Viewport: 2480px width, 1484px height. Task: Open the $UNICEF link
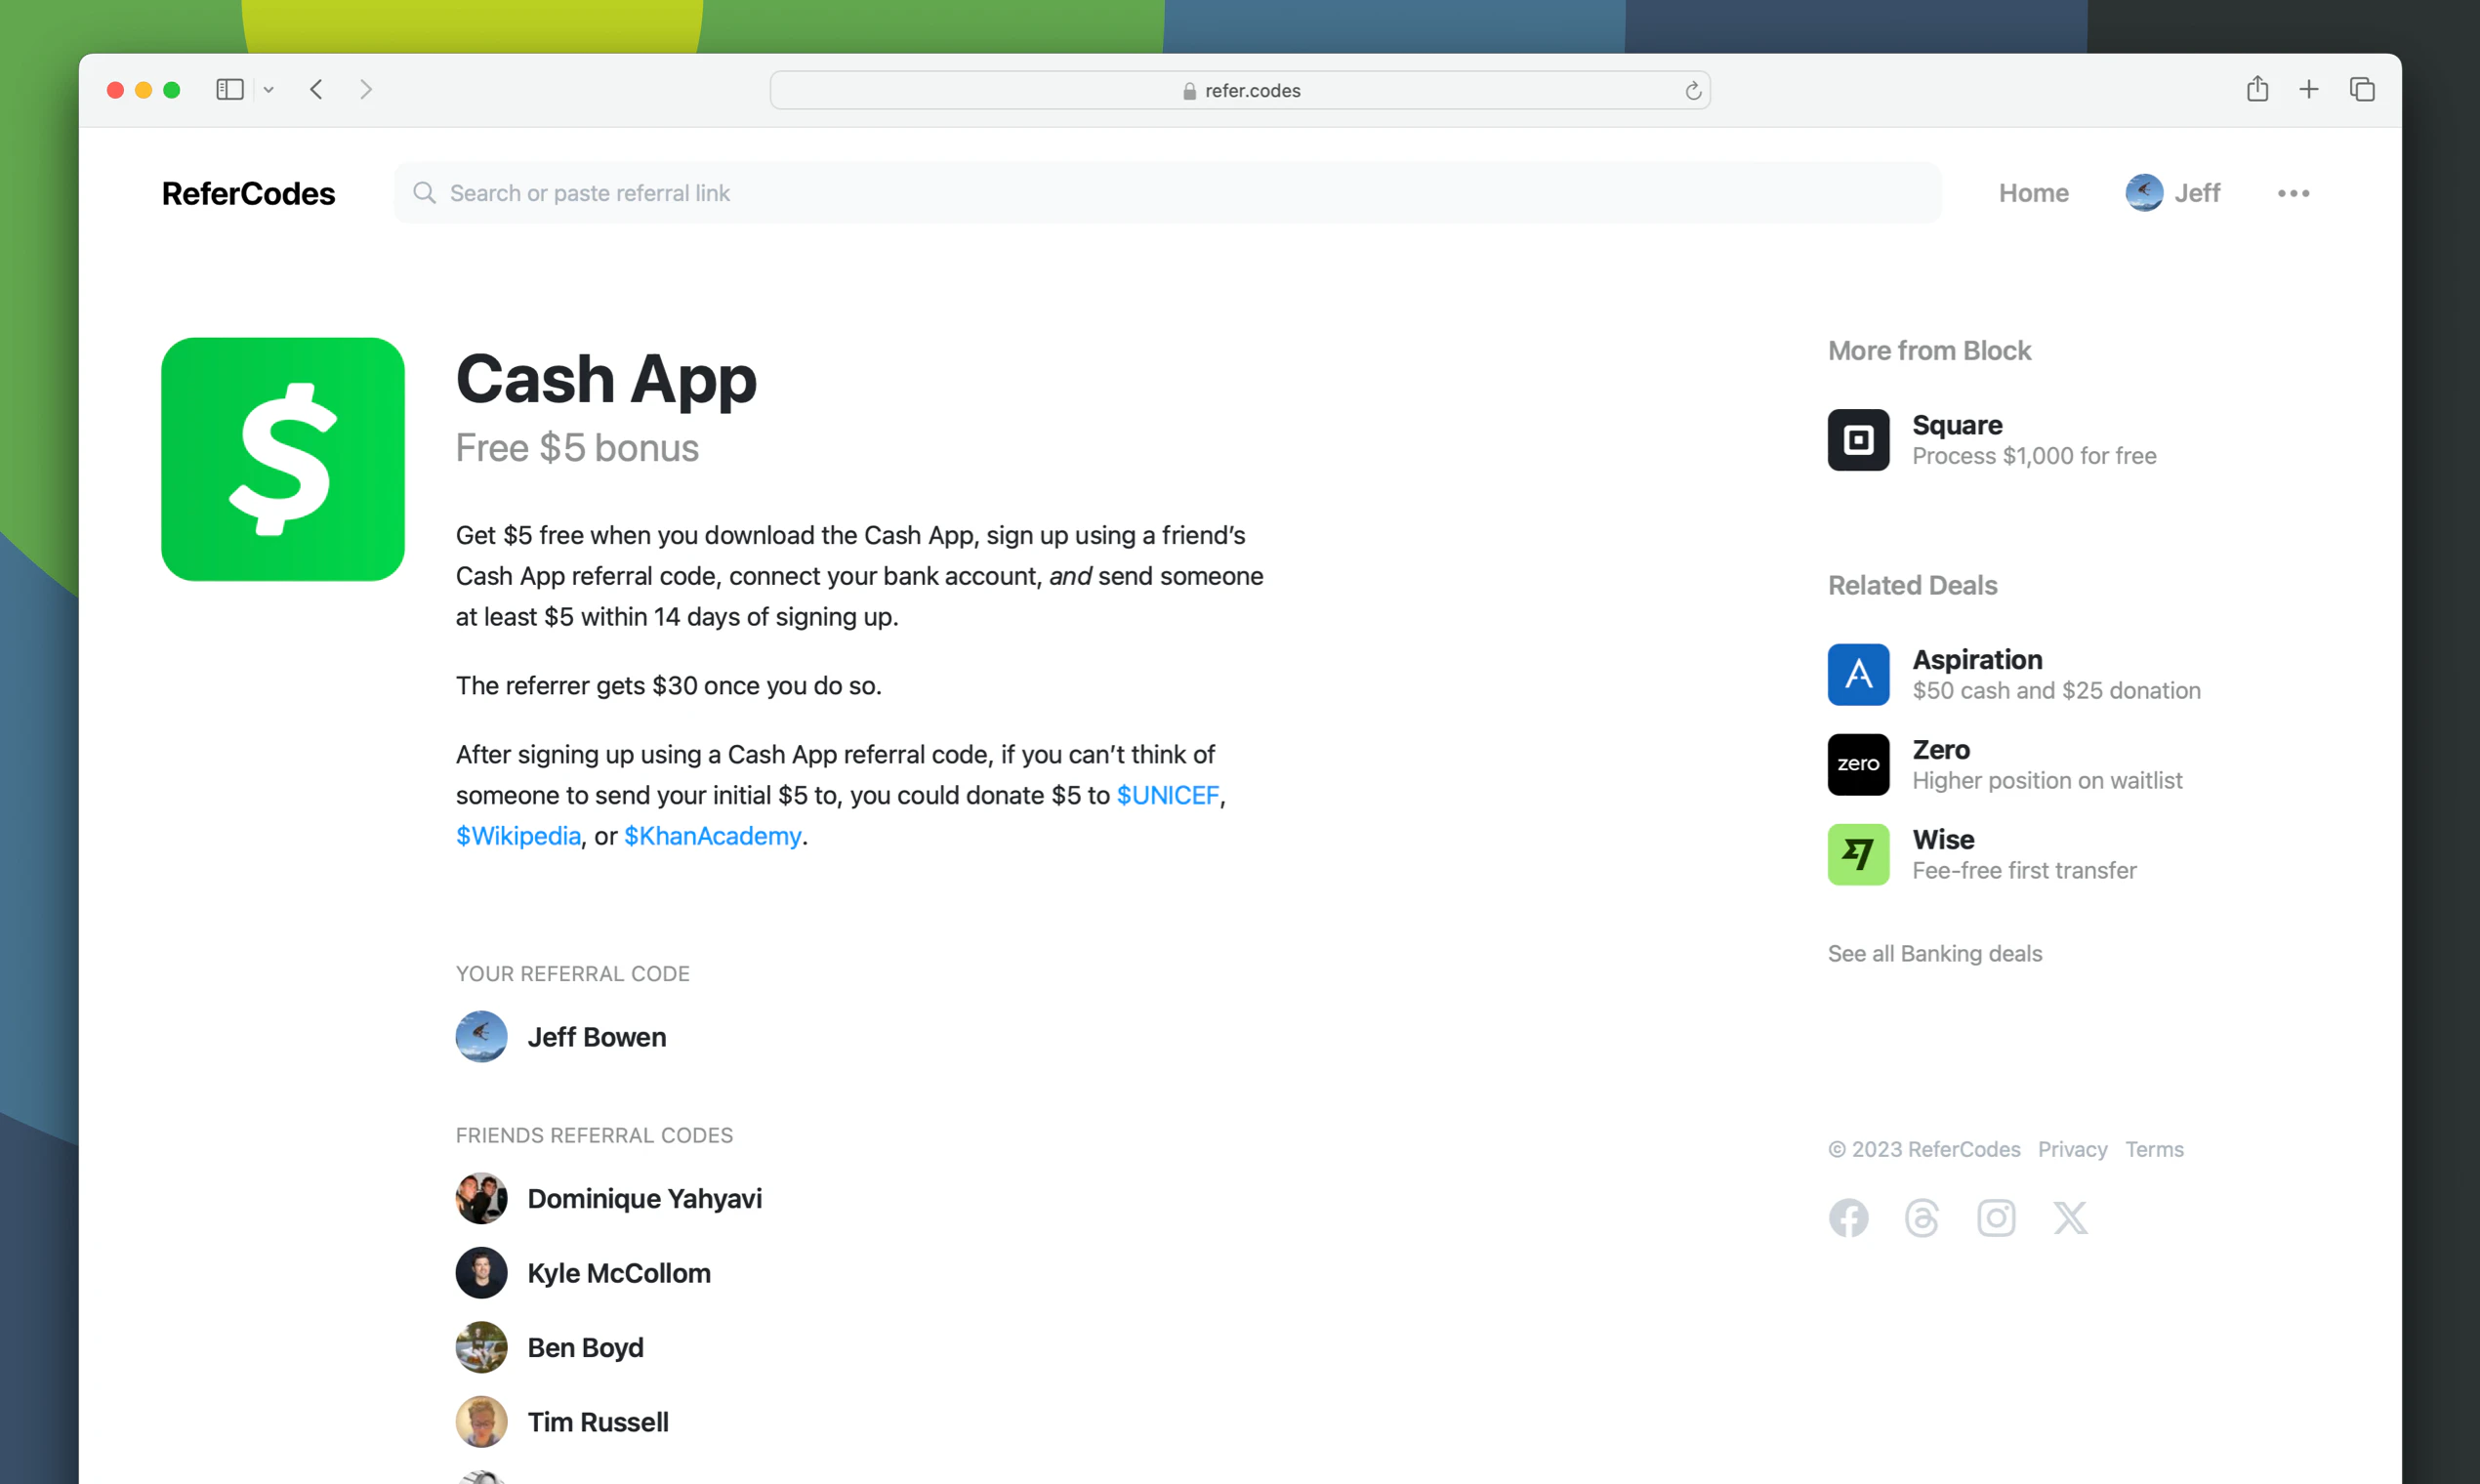[x=1167, y=795]
